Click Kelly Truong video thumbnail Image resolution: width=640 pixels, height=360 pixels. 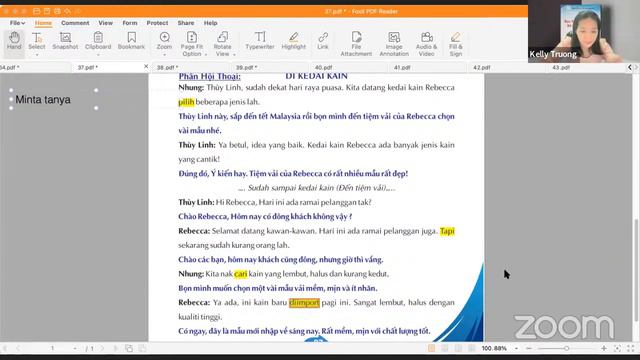[x=584, y=31]
